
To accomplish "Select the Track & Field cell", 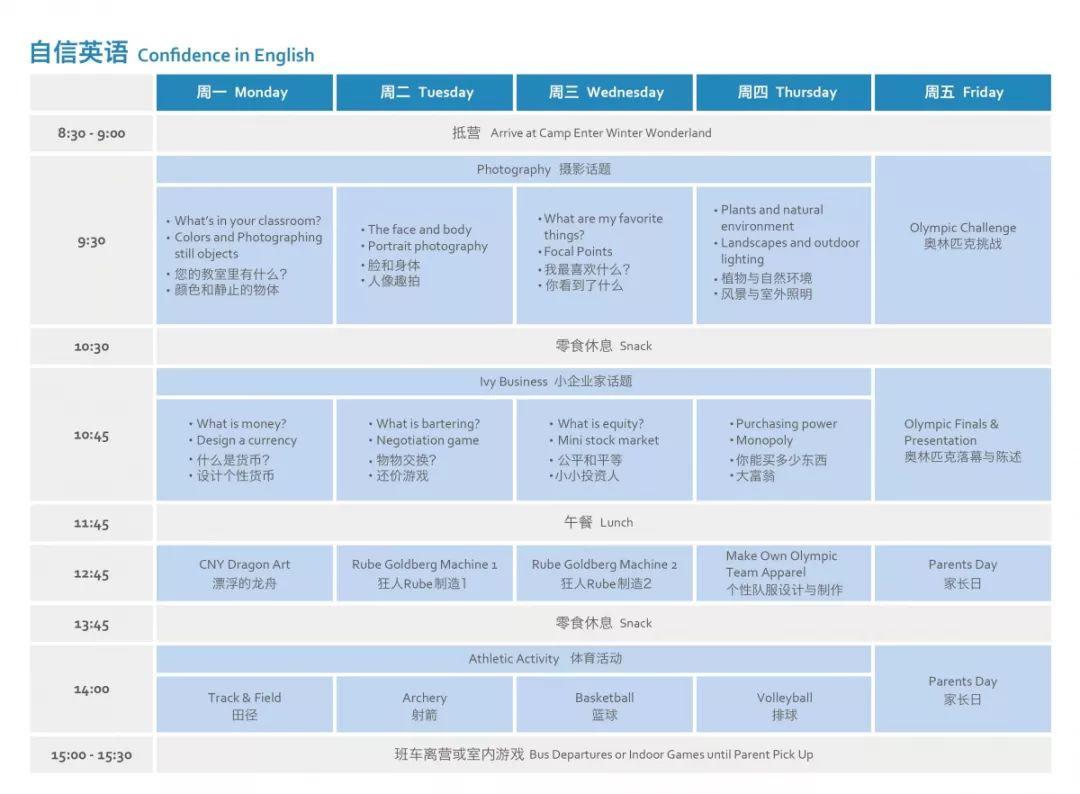I will (x=245, y=704).
